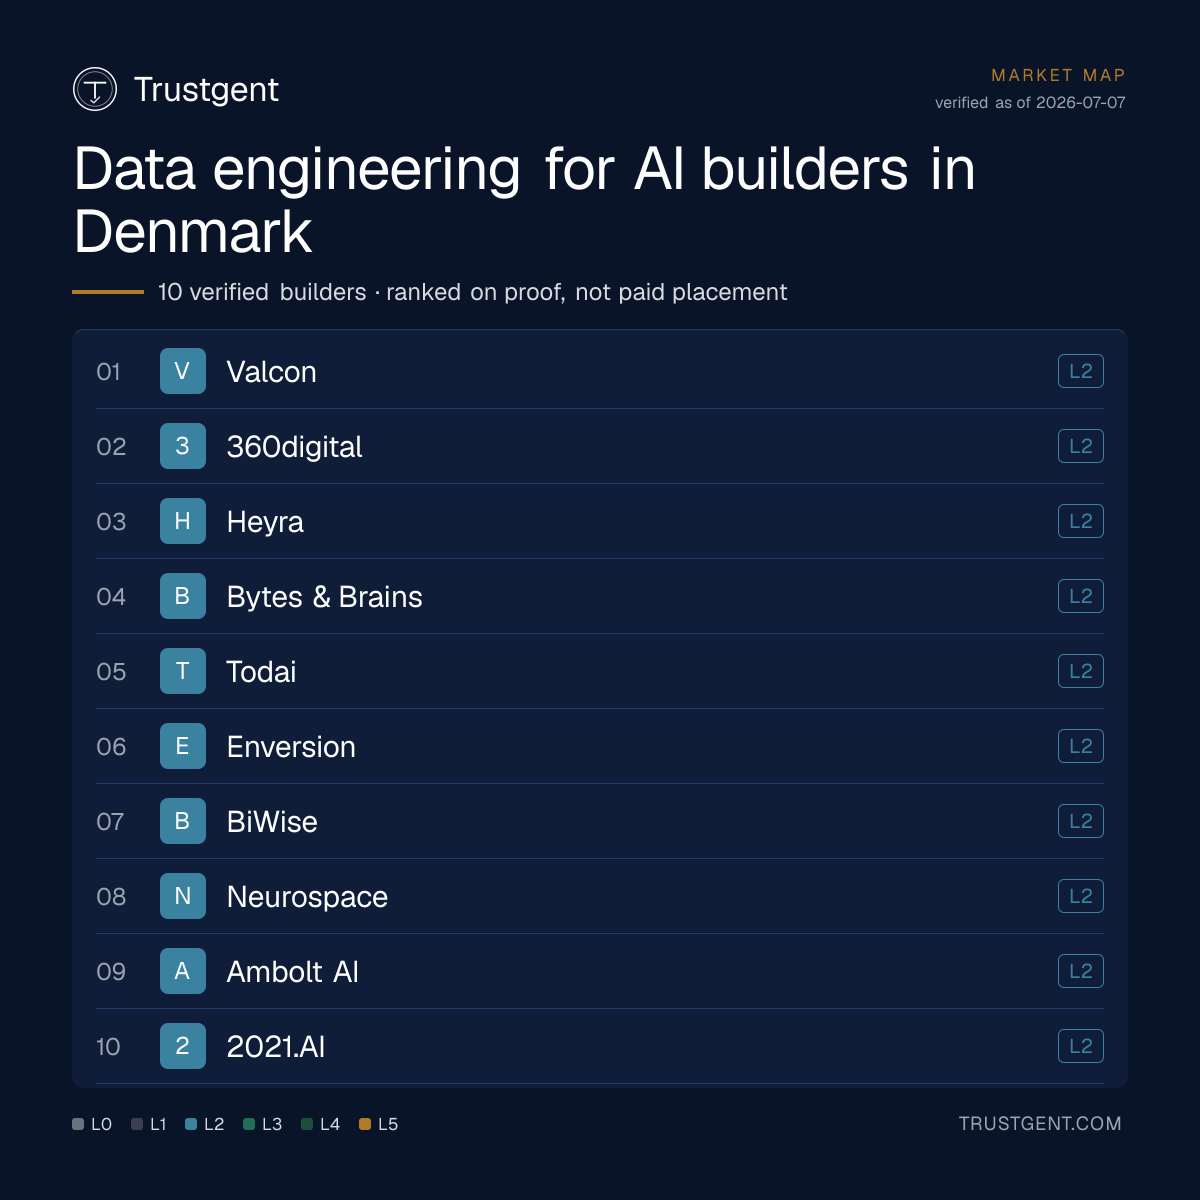1200x1200 pixels.
Task: Click the Enversion E avatar icon
Action: pos(183,746)
